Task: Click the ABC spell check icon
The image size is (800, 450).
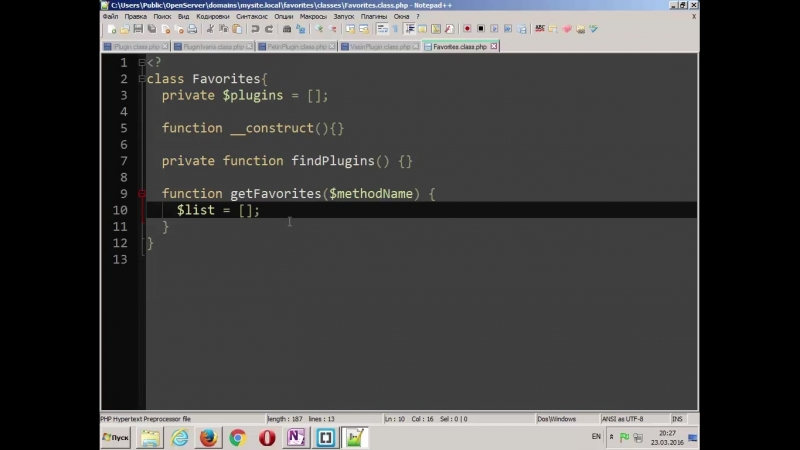Action: point(539,29)
